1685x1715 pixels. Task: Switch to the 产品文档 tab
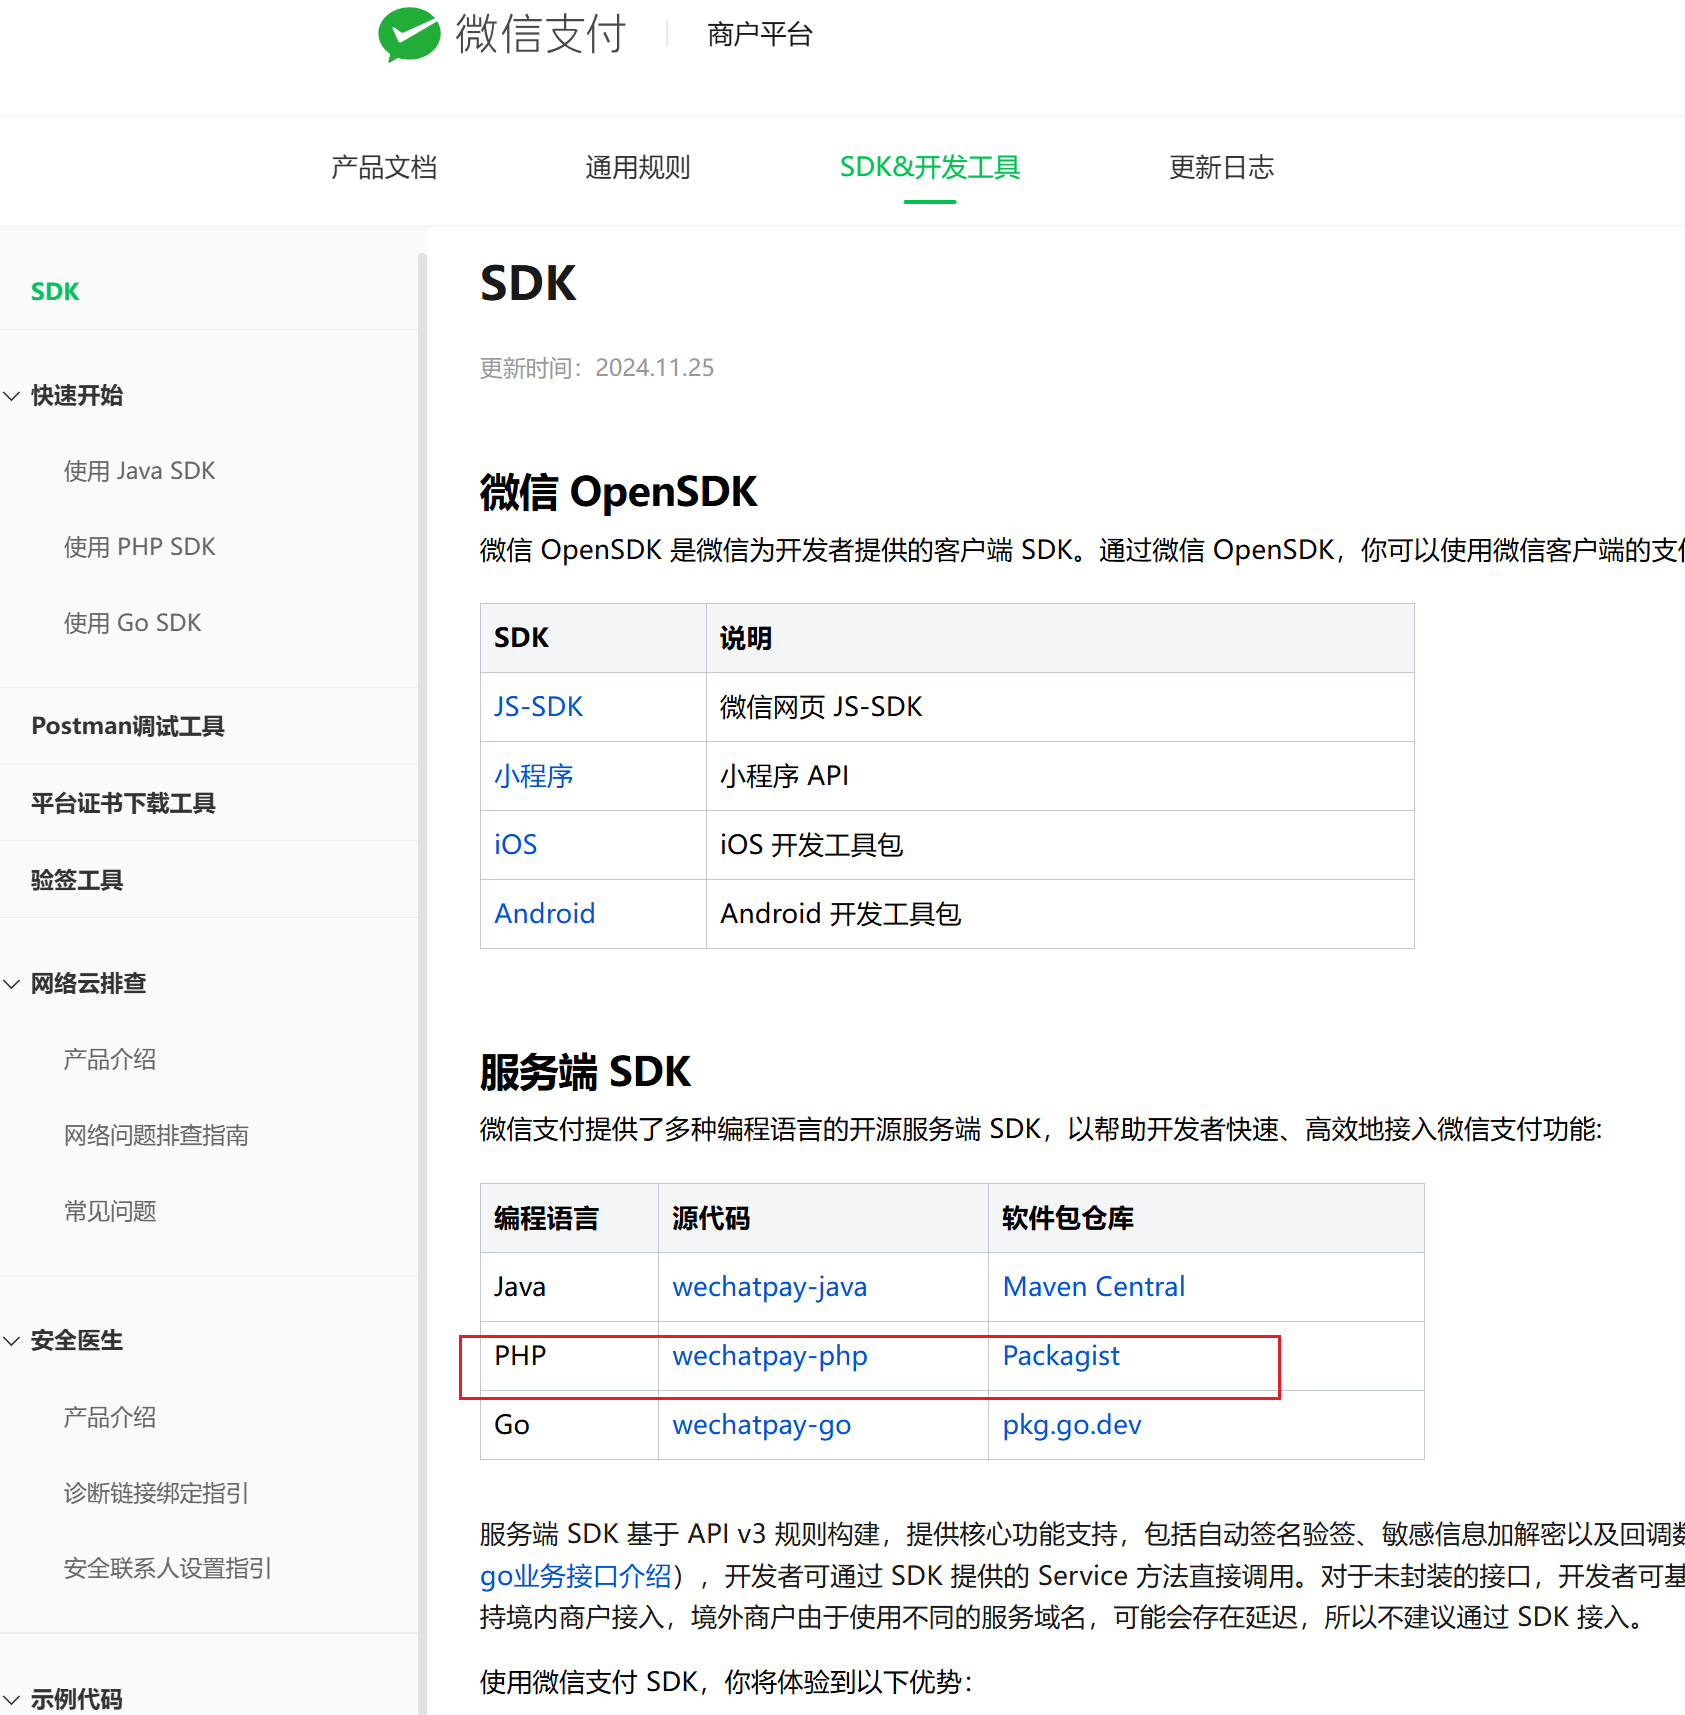(384, 167)
